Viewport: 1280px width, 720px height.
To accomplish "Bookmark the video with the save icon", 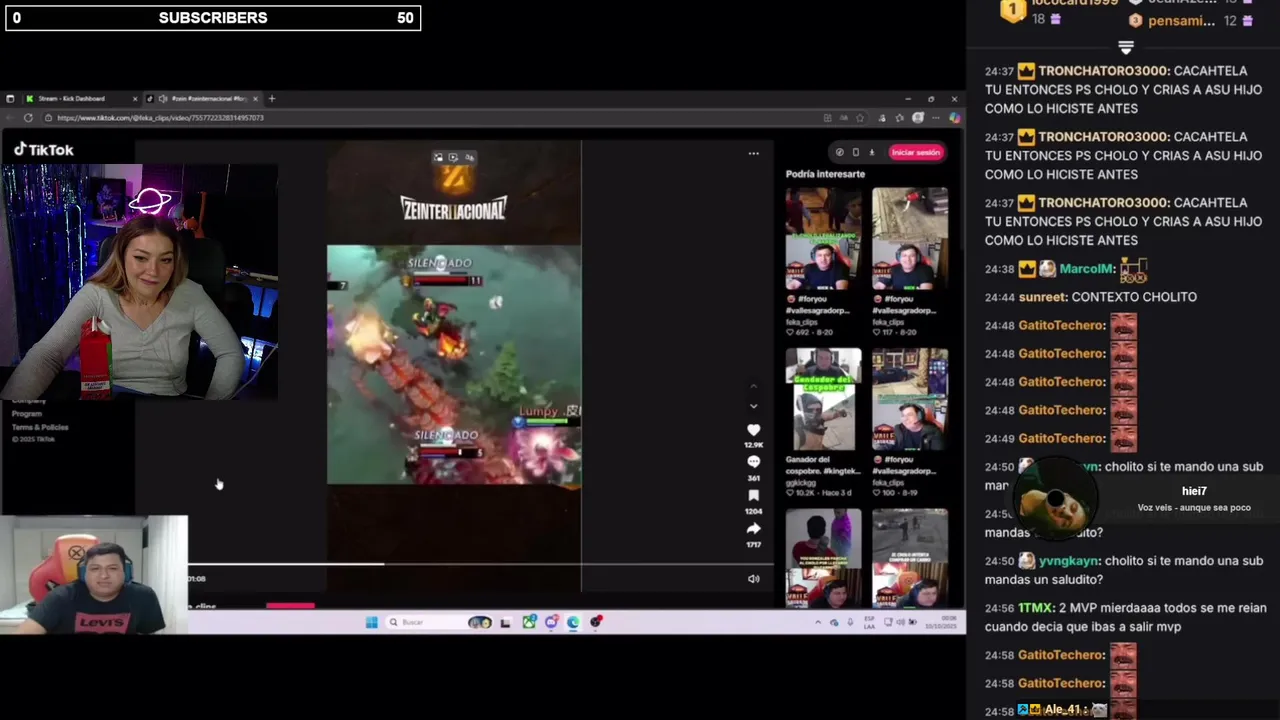I will pyautogui.click(x=753, y=495).
